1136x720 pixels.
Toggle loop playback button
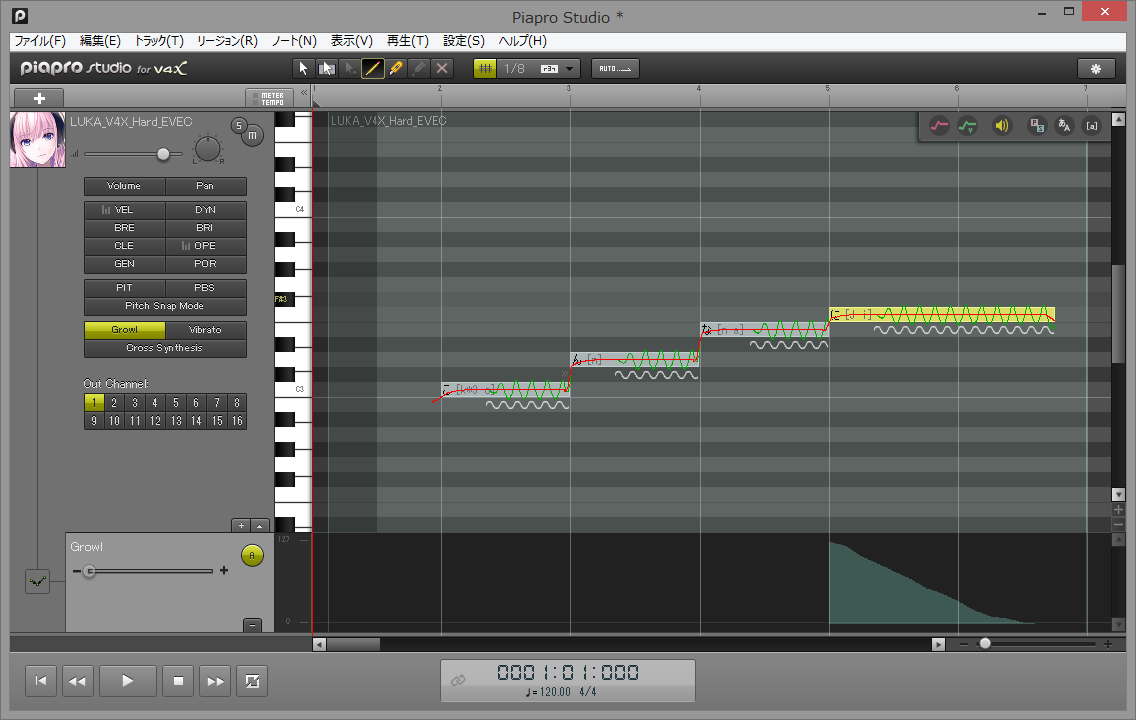point(252,681)
